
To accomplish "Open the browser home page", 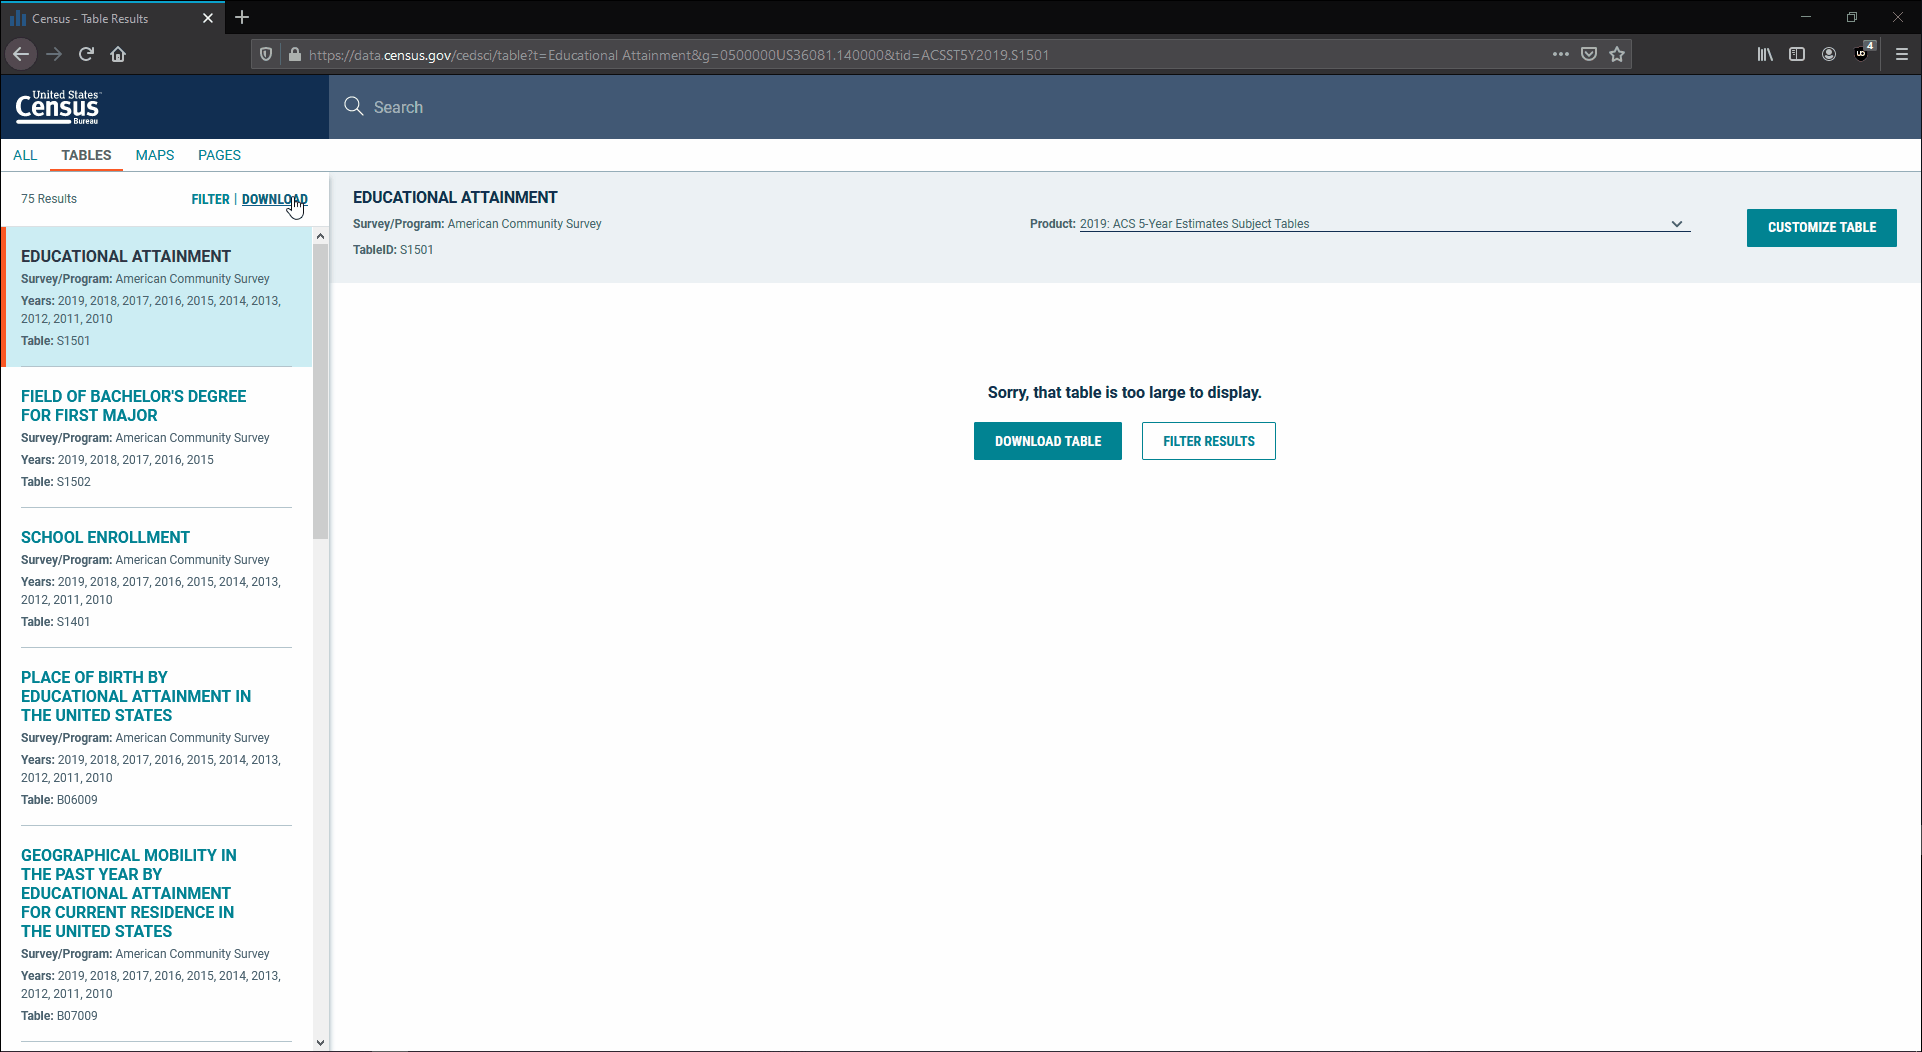I will tap(118, 54).
